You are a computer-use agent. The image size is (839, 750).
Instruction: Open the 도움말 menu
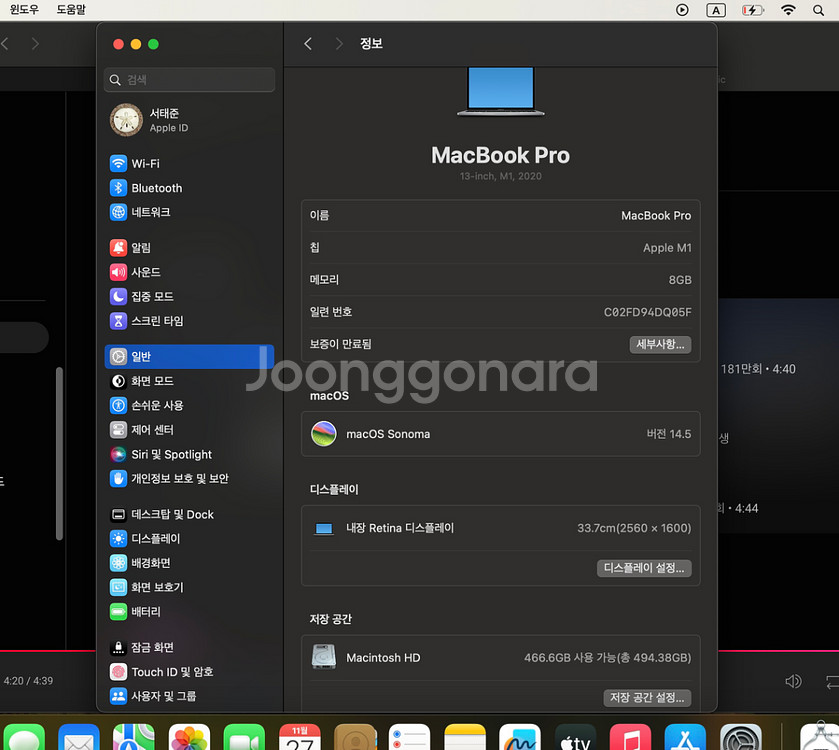pos(71,10)
